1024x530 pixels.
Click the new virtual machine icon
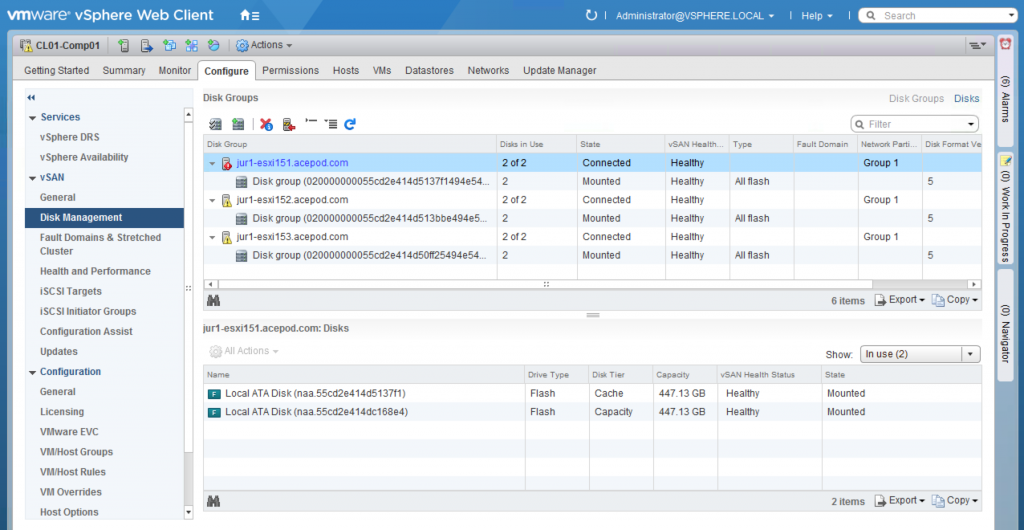click(170, 45)
